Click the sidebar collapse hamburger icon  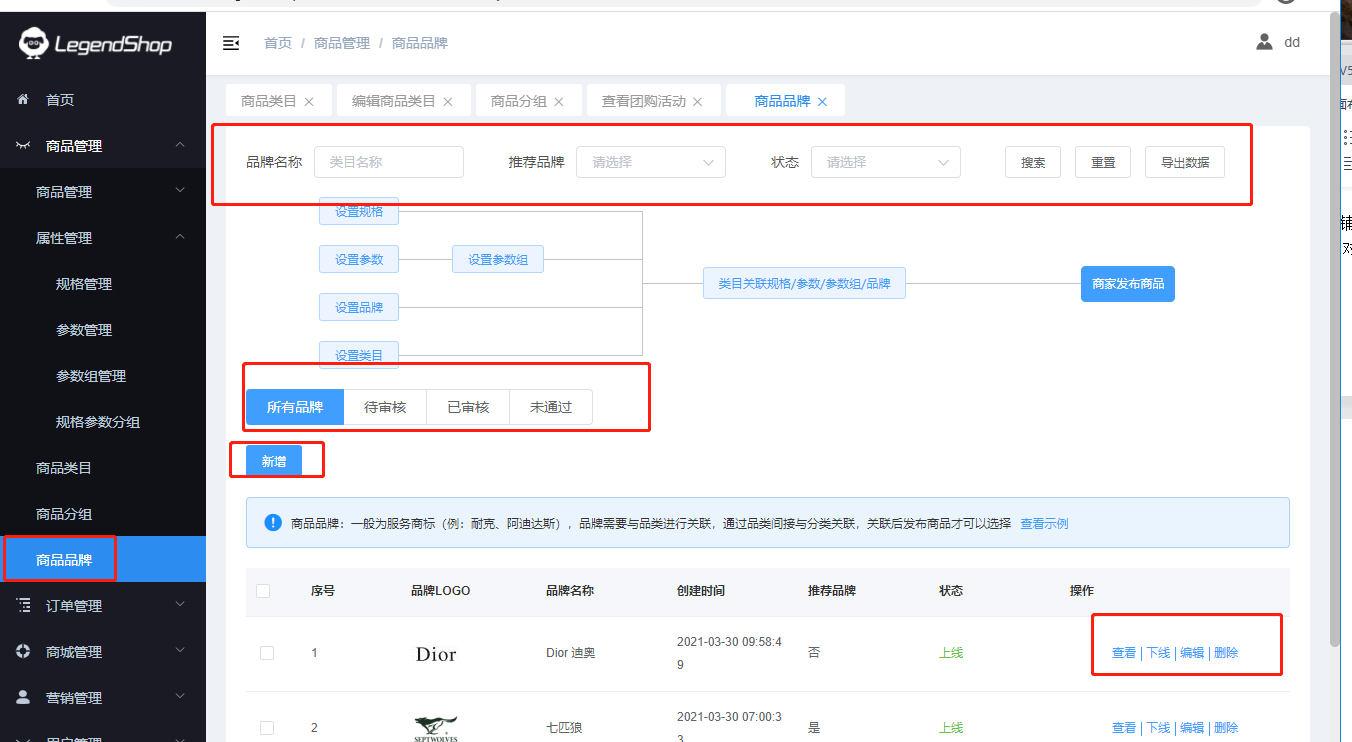[231, 43]
